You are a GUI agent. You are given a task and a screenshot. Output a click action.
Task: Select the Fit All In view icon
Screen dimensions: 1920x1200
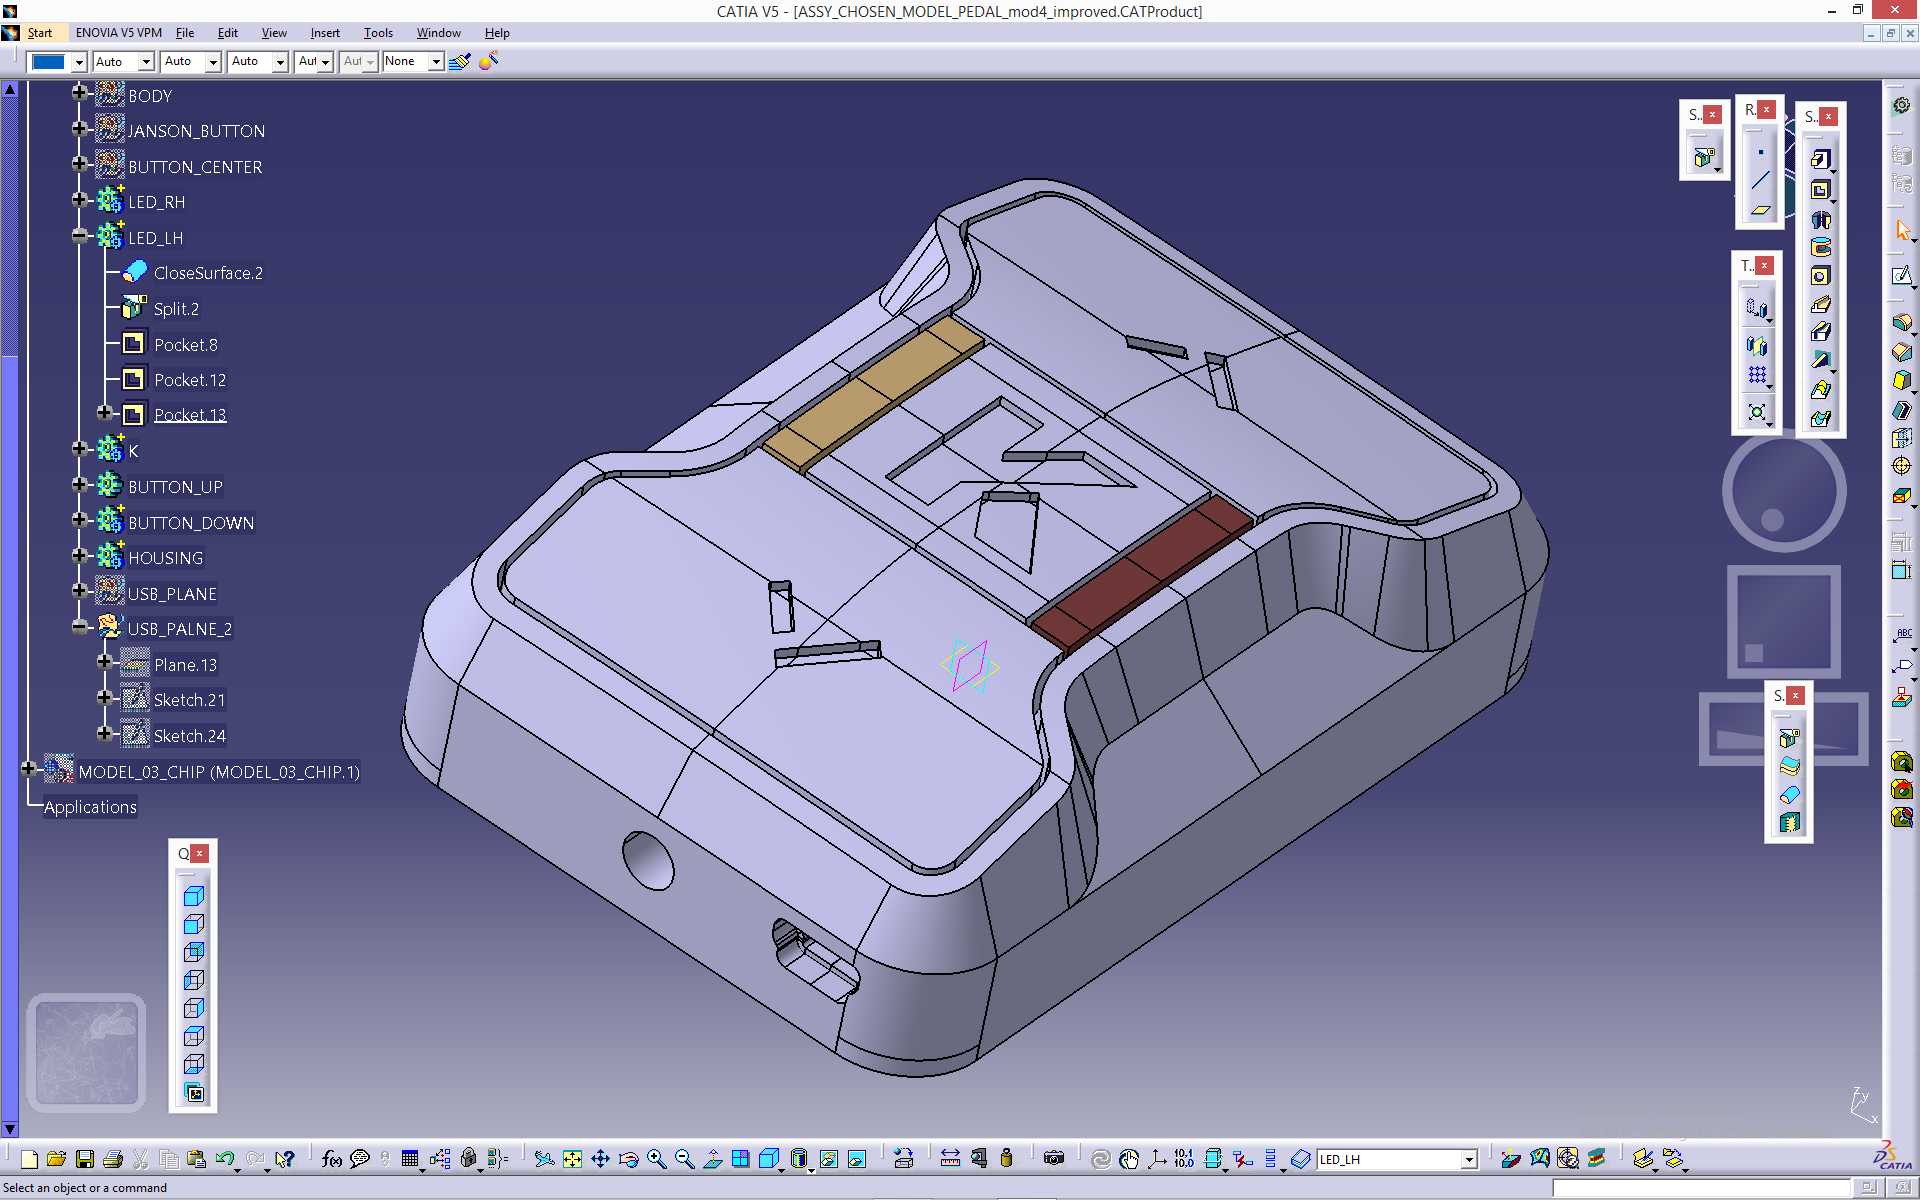572,1159
